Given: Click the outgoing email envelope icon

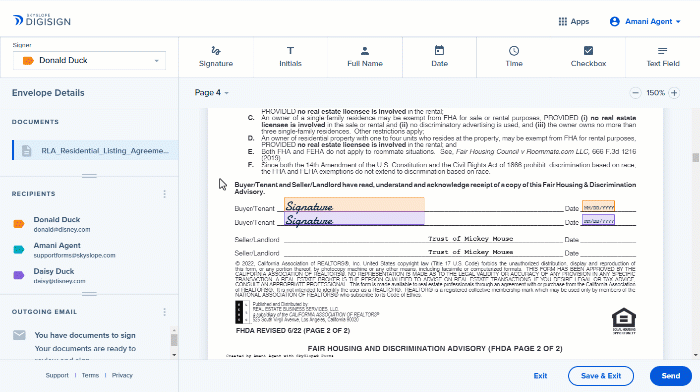Looking at the screenshot, I should point(19,335).
